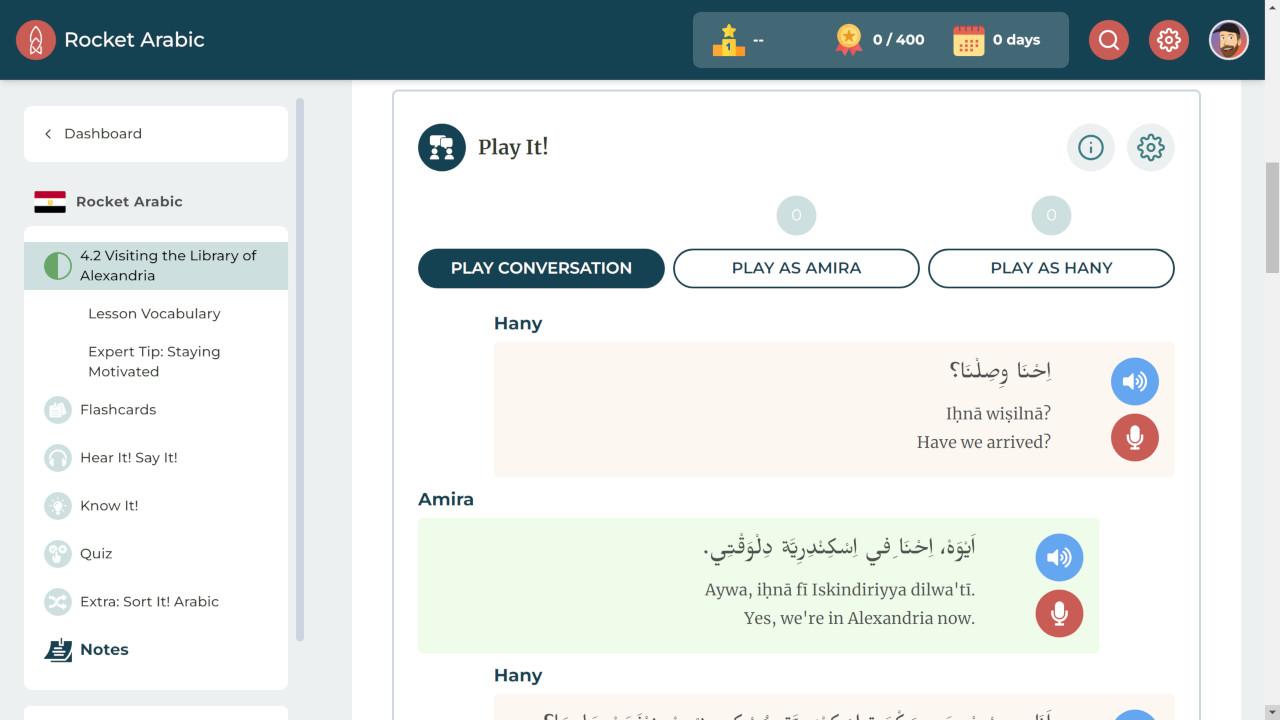Click the Rocket Arabic header title

point(134,40)
